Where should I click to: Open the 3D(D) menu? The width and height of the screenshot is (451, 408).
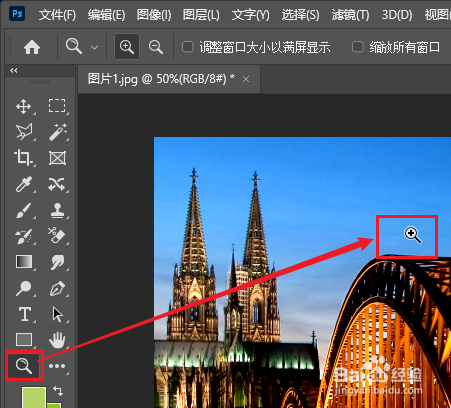397,15
